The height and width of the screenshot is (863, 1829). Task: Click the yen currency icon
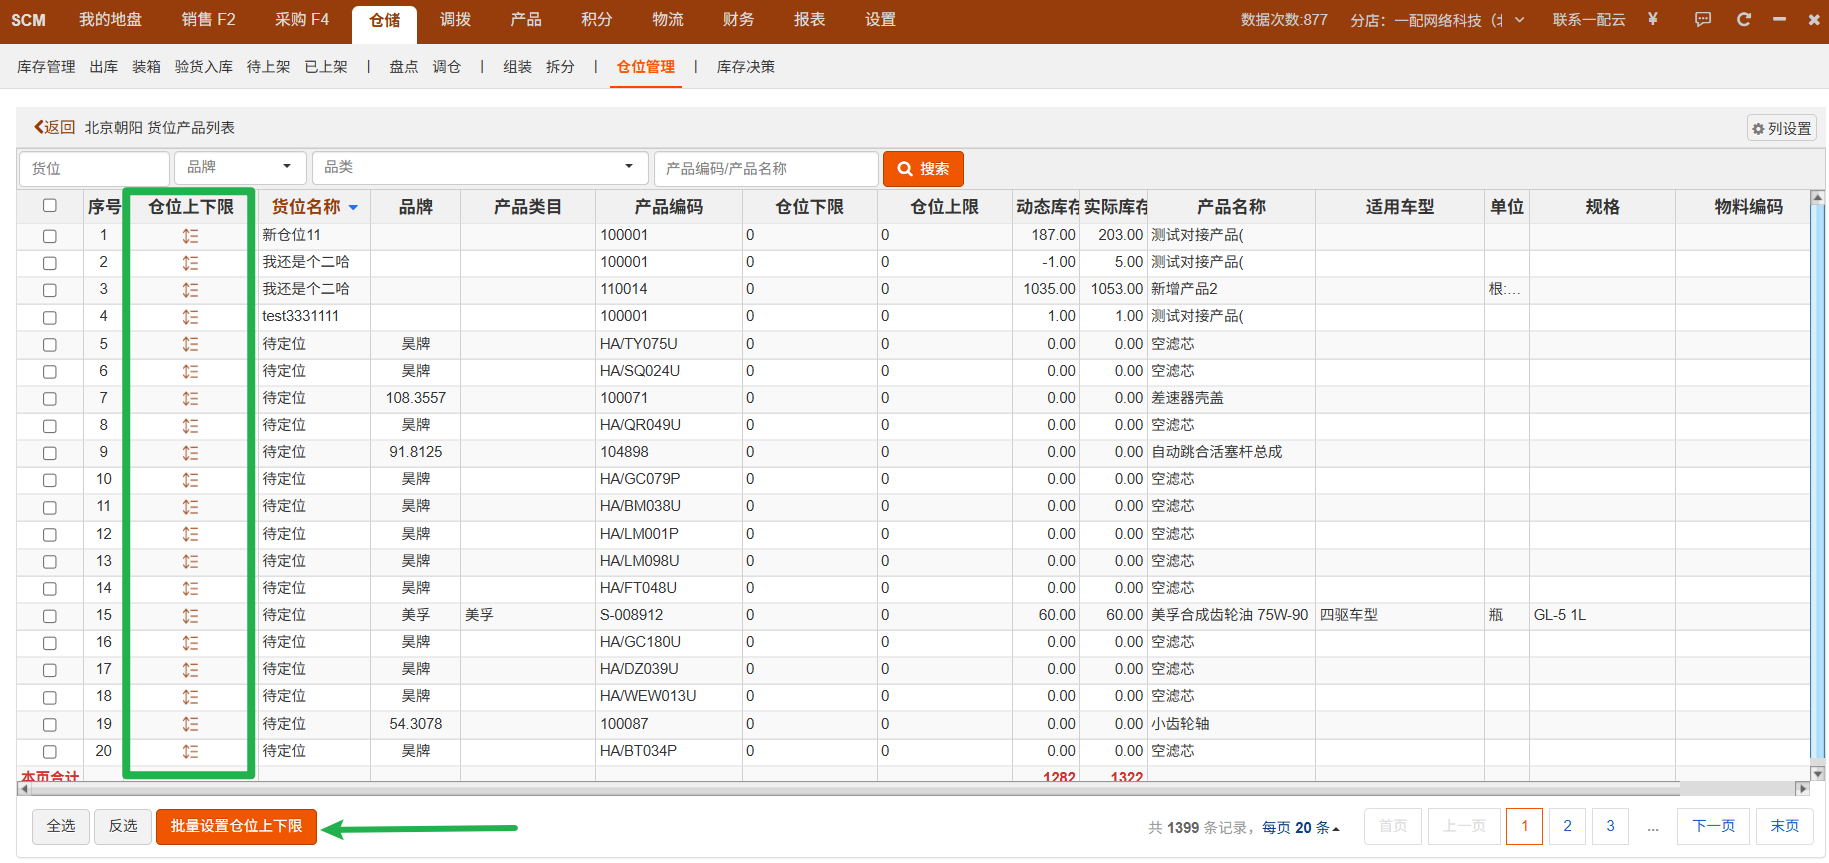(x=1653, y=19)
